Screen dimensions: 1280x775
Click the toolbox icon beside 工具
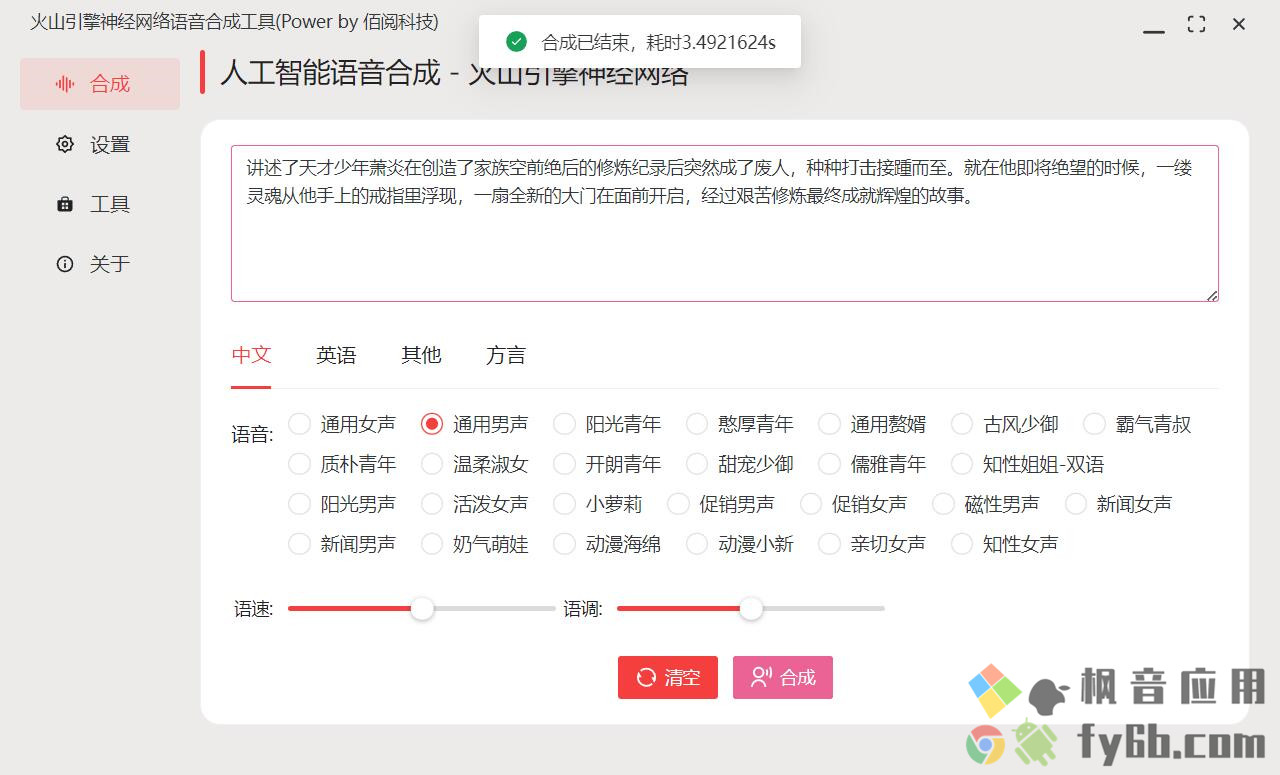click(x=65, y=204)
